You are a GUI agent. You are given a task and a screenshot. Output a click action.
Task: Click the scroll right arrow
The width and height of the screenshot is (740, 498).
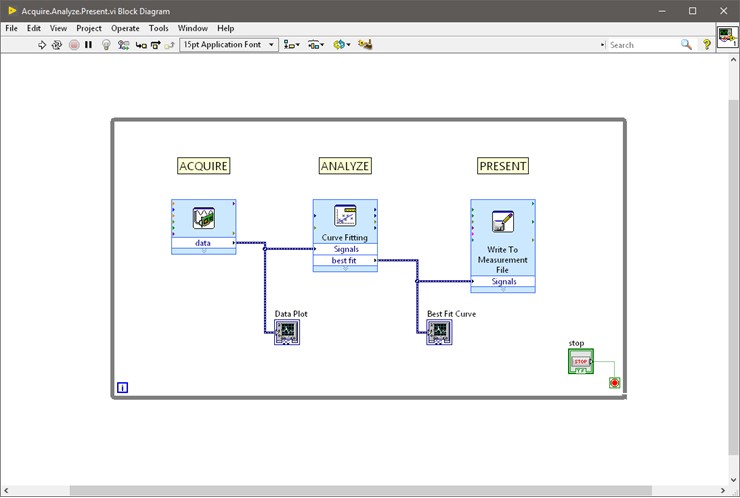tap(723, 491)
